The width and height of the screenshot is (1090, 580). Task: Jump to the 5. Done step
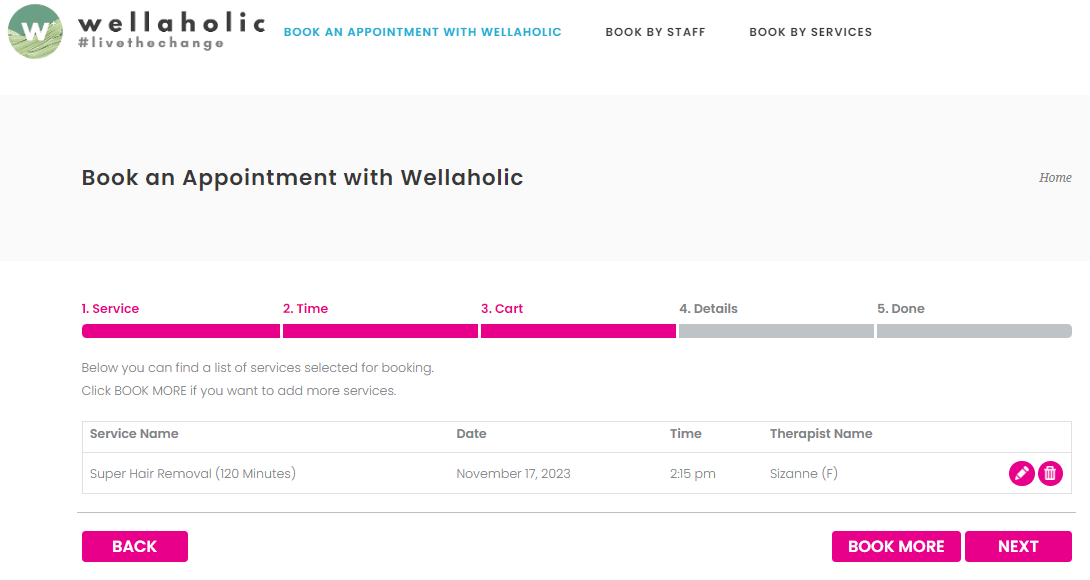pyautogui.click(x=902, y=308)
